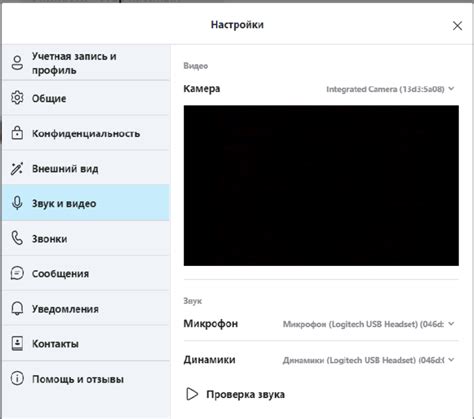Click the account profile person icon
This screenshot has width=474, height=419.
pos(17,63)
